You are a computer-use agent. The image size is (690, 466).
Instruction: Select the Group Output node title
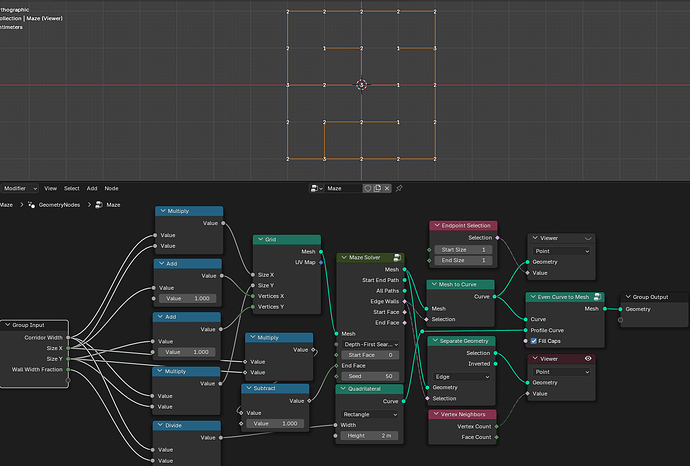(x=650, y=297)
